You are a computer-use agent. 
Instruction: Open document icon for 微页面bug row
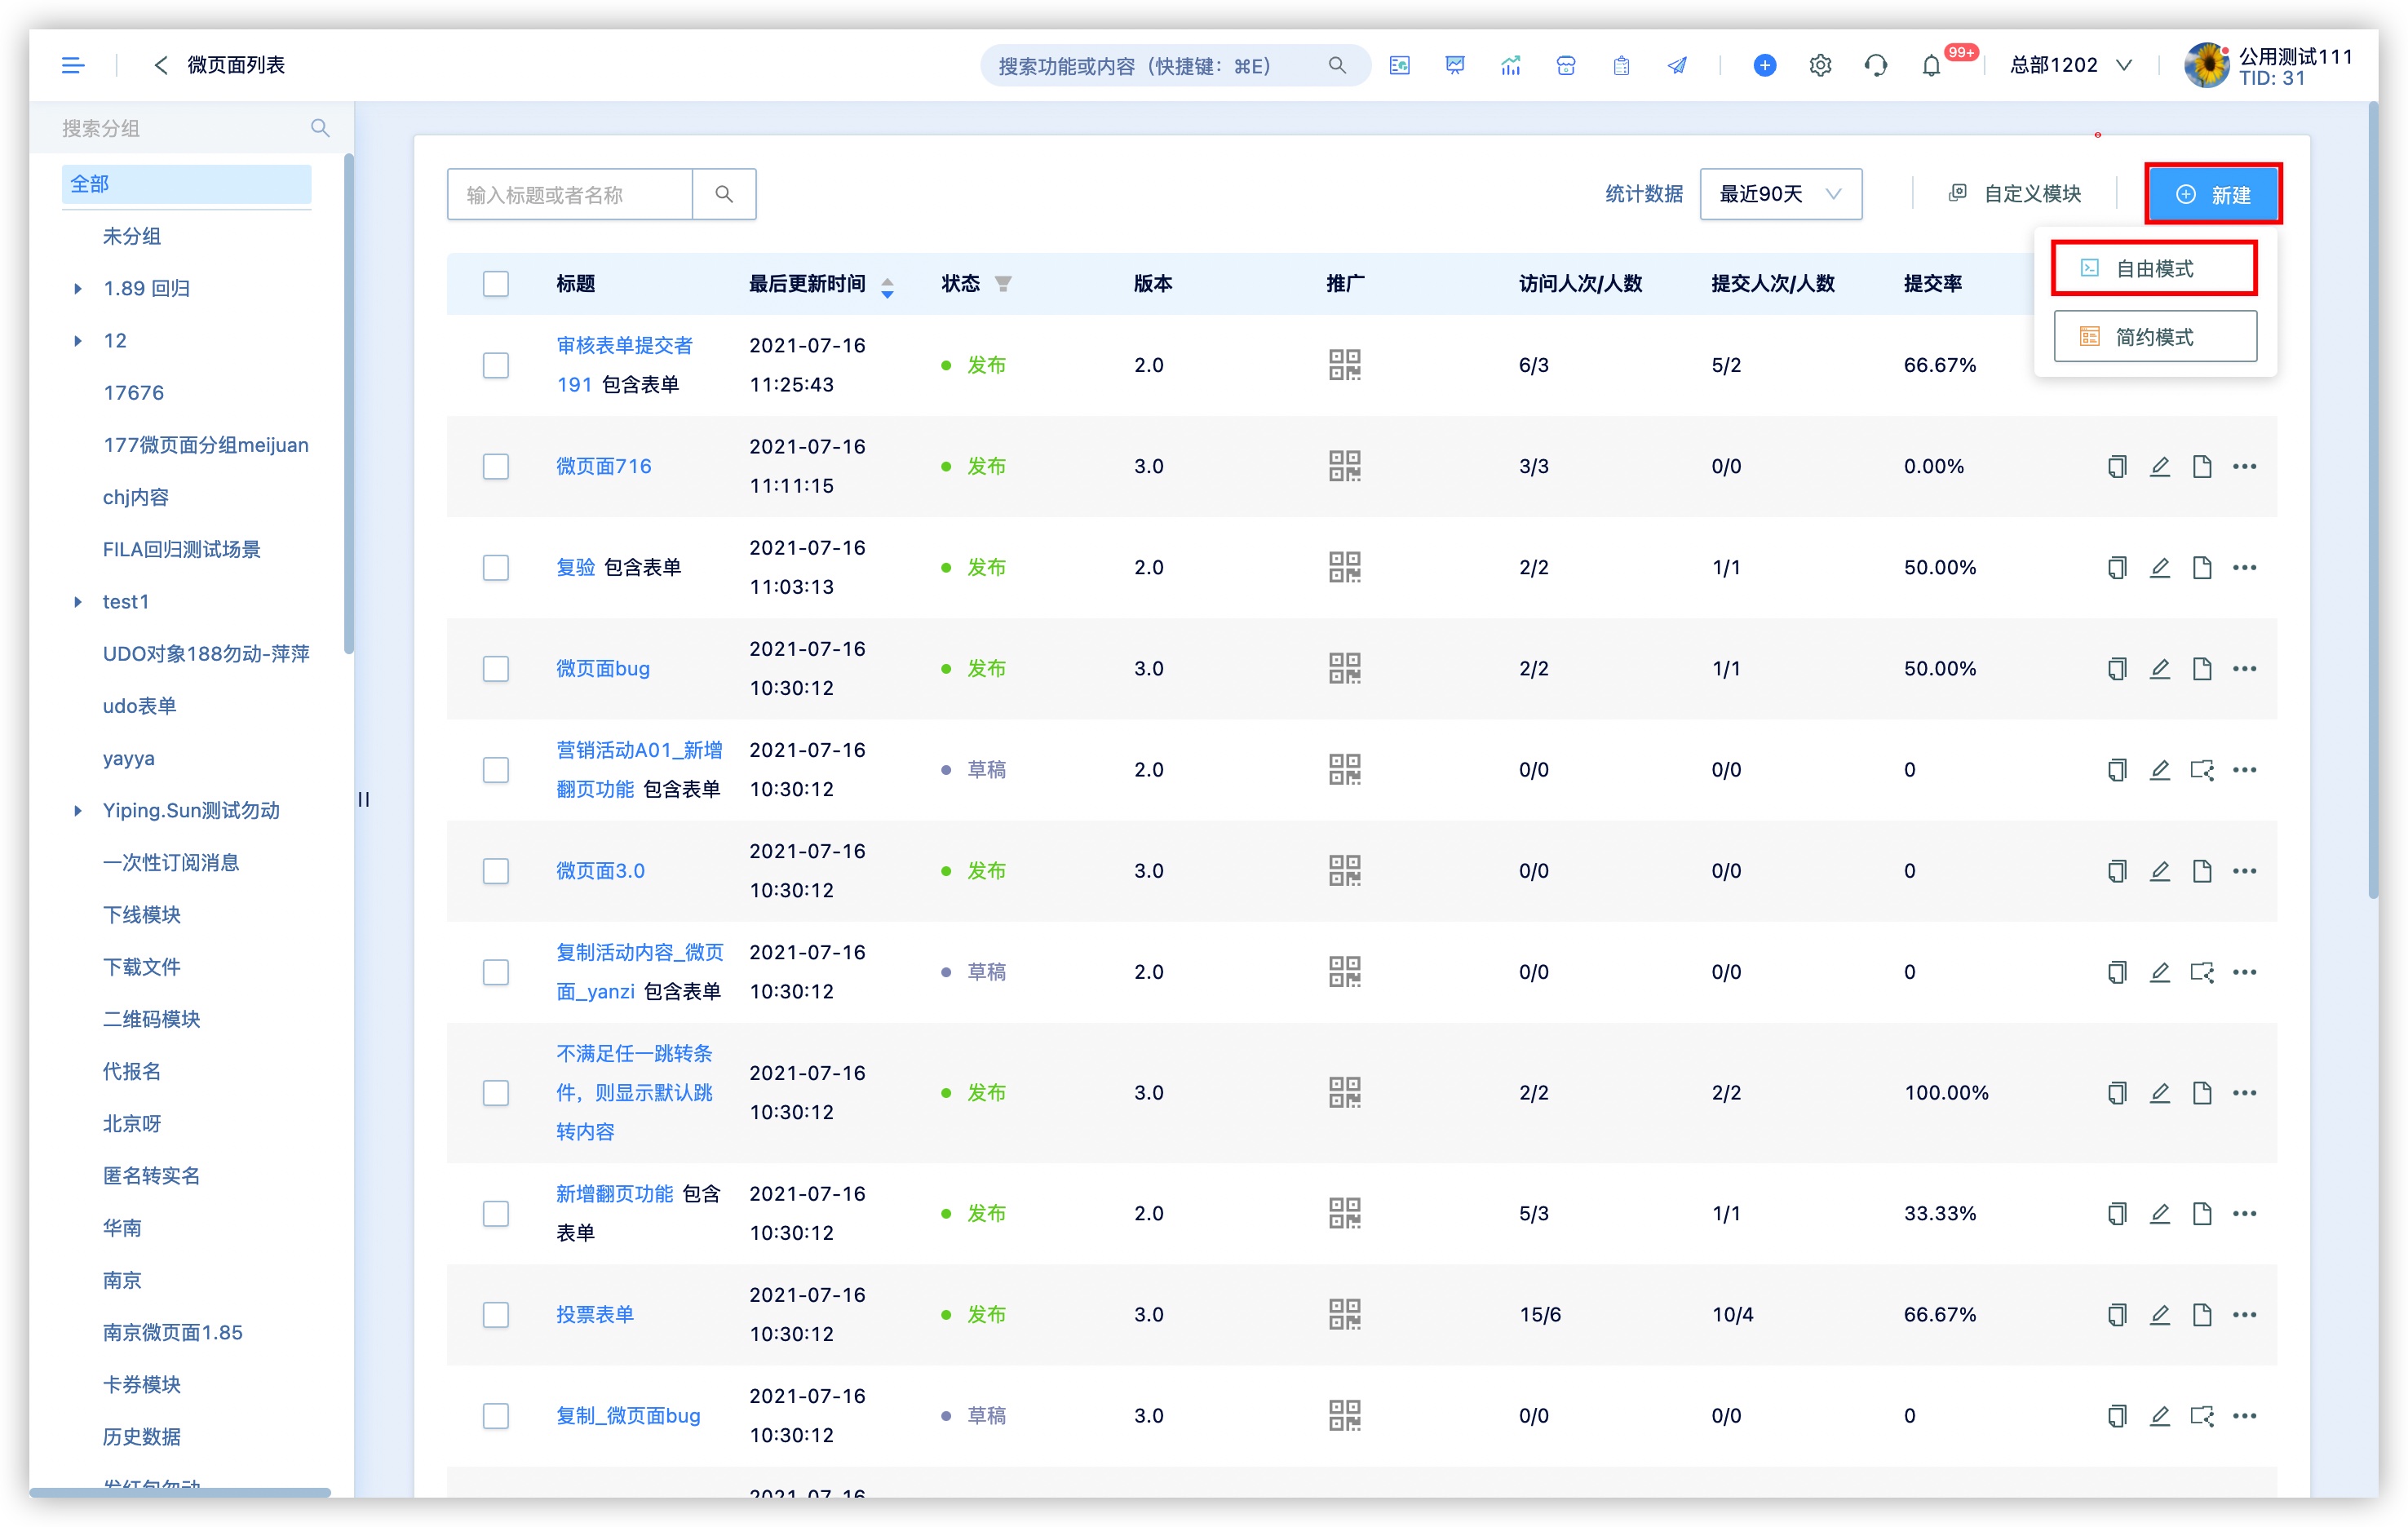click(2201, 668)
